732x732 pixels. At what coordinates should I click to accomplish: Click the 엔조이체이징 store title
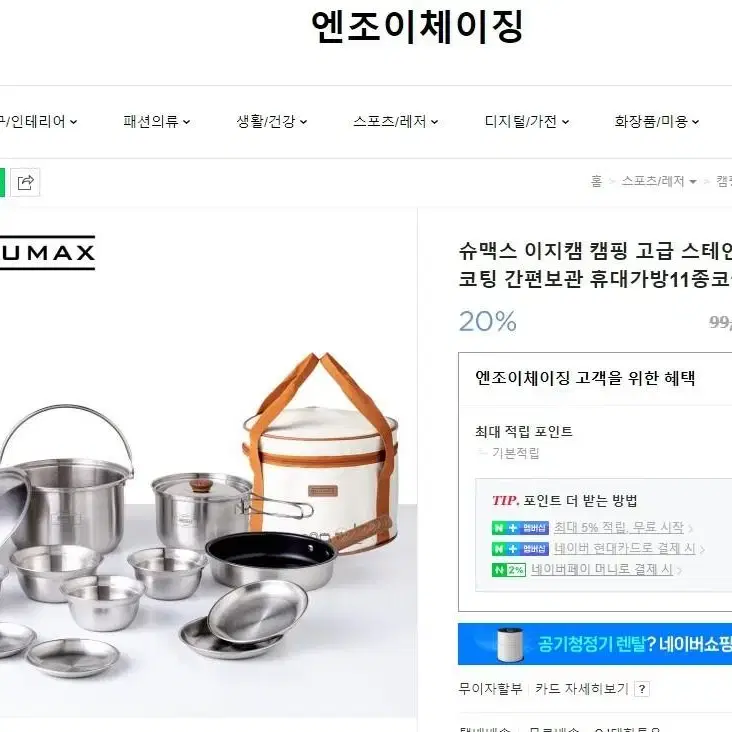(417, 27)
